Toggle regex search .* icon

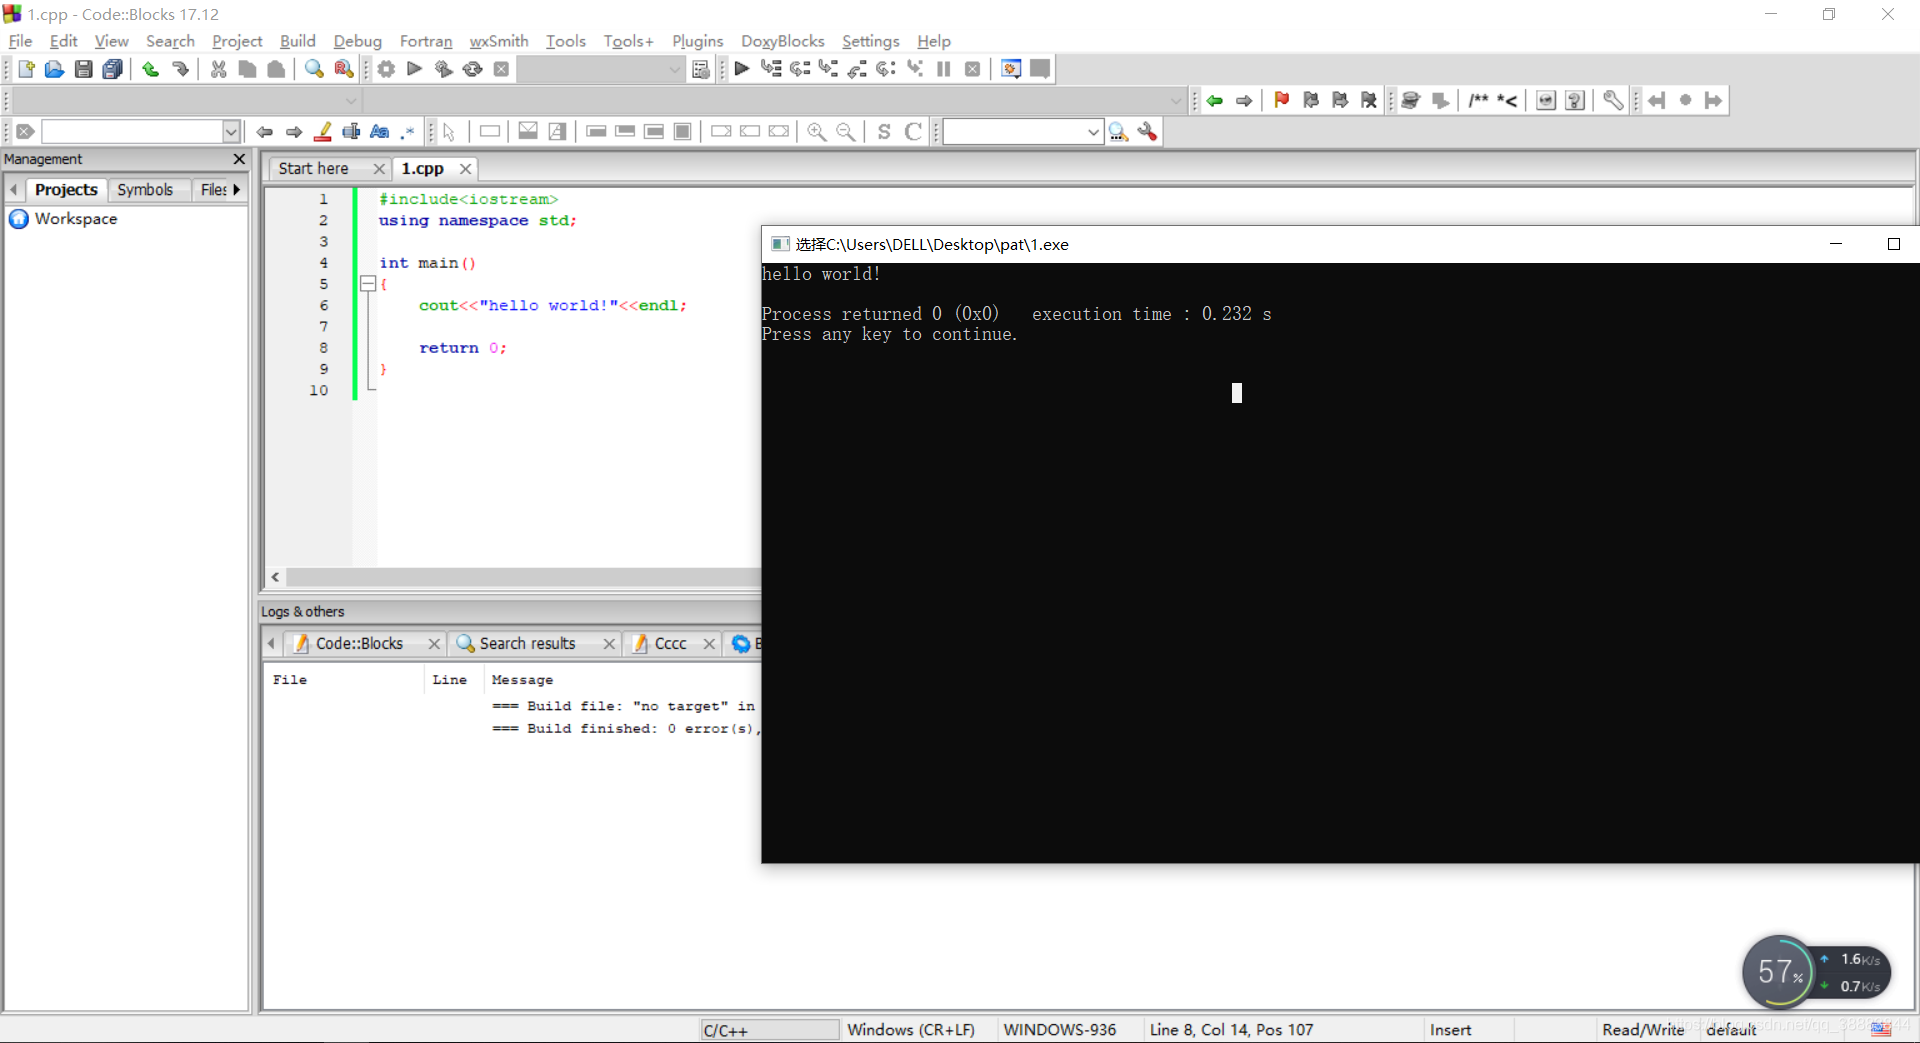408,131
